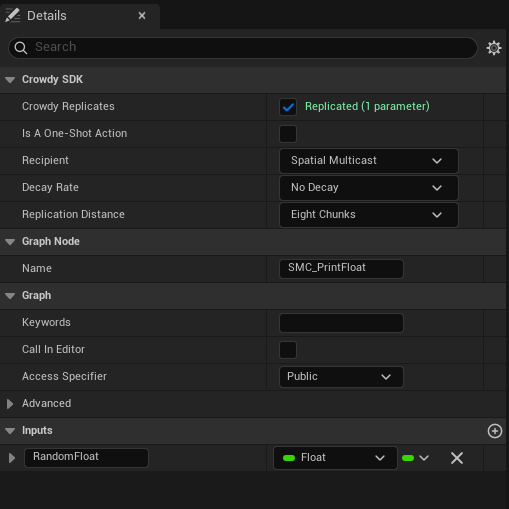This screenshot has width=509, height=509.
Task: Expand the RandomFloat input row
Action: pyautogui.click(x=12, y=458)
